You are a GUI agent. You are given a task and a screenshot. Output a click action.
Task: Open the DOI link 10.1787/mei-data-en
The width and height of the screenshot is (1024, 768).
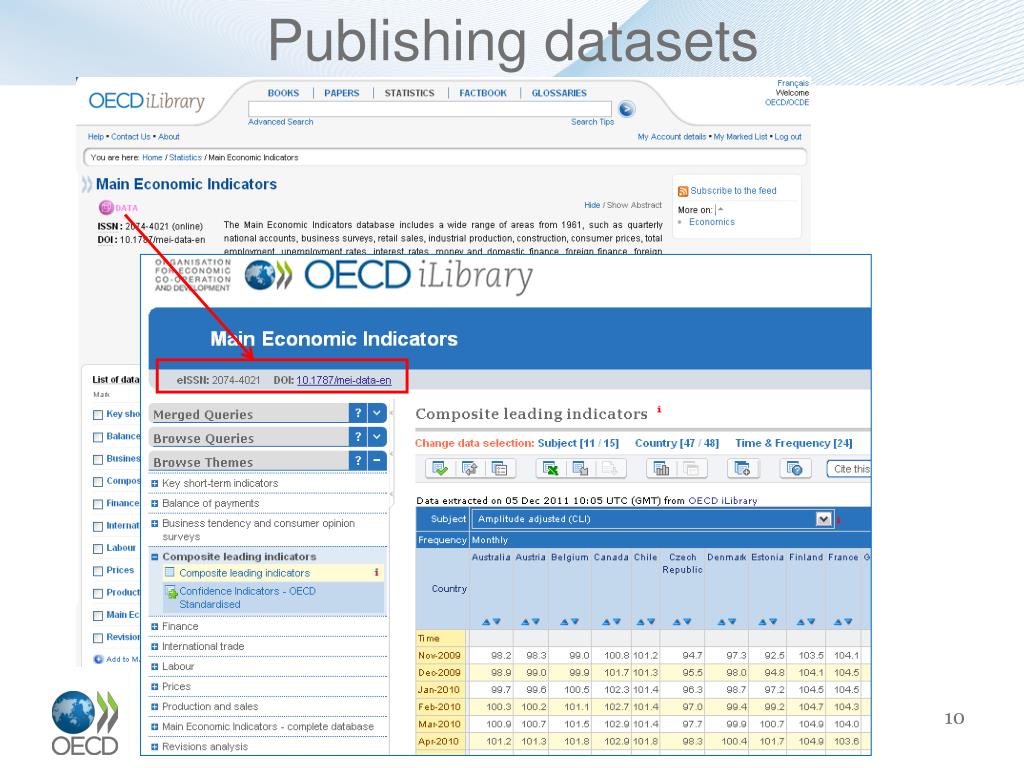344,380
